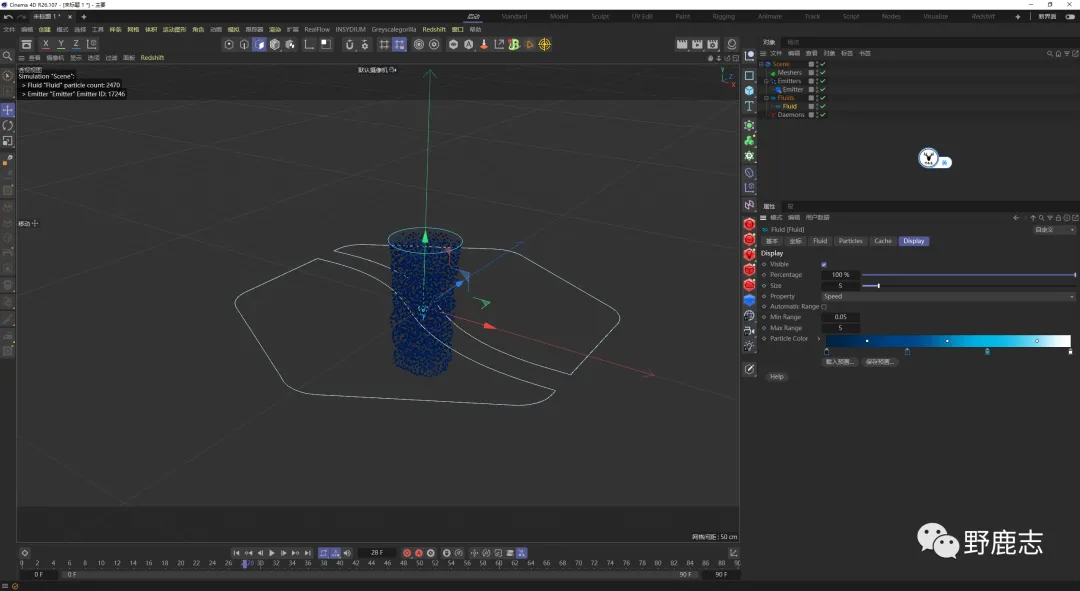The width and height of the screenshot is (1080, 591).
Task: Click the Play forward button in timeline
Action: point(271,553)
